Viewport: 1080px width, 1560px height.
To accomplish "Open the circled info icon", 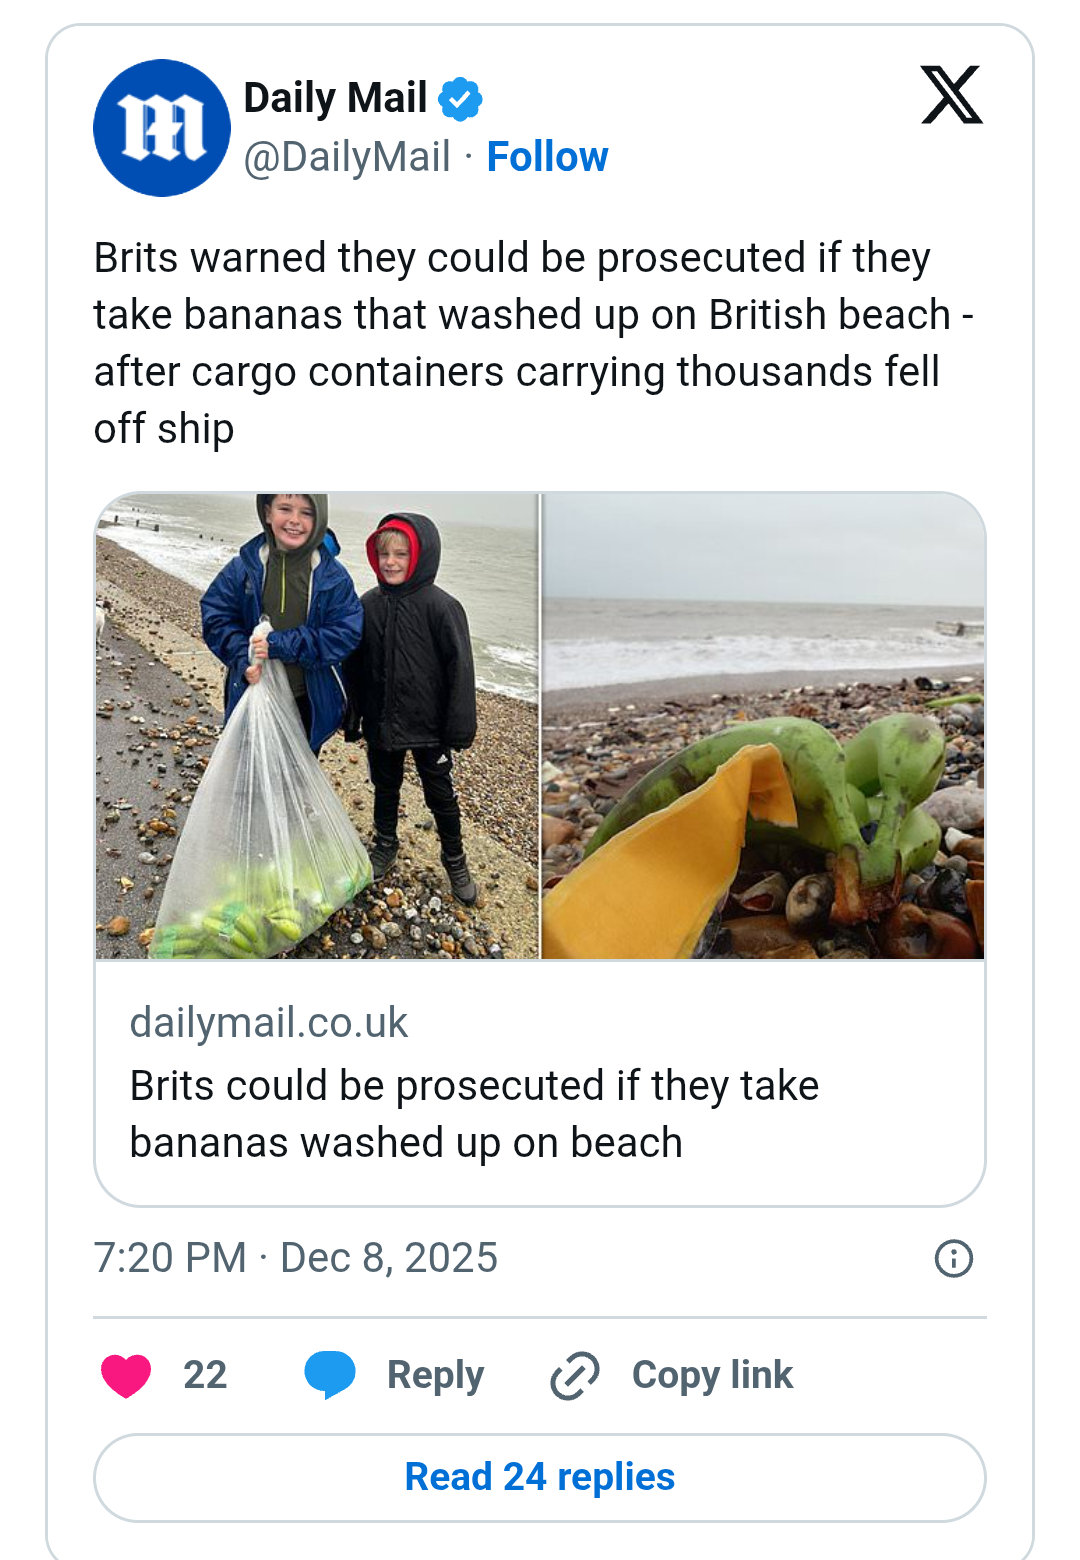I will 953,1258.
